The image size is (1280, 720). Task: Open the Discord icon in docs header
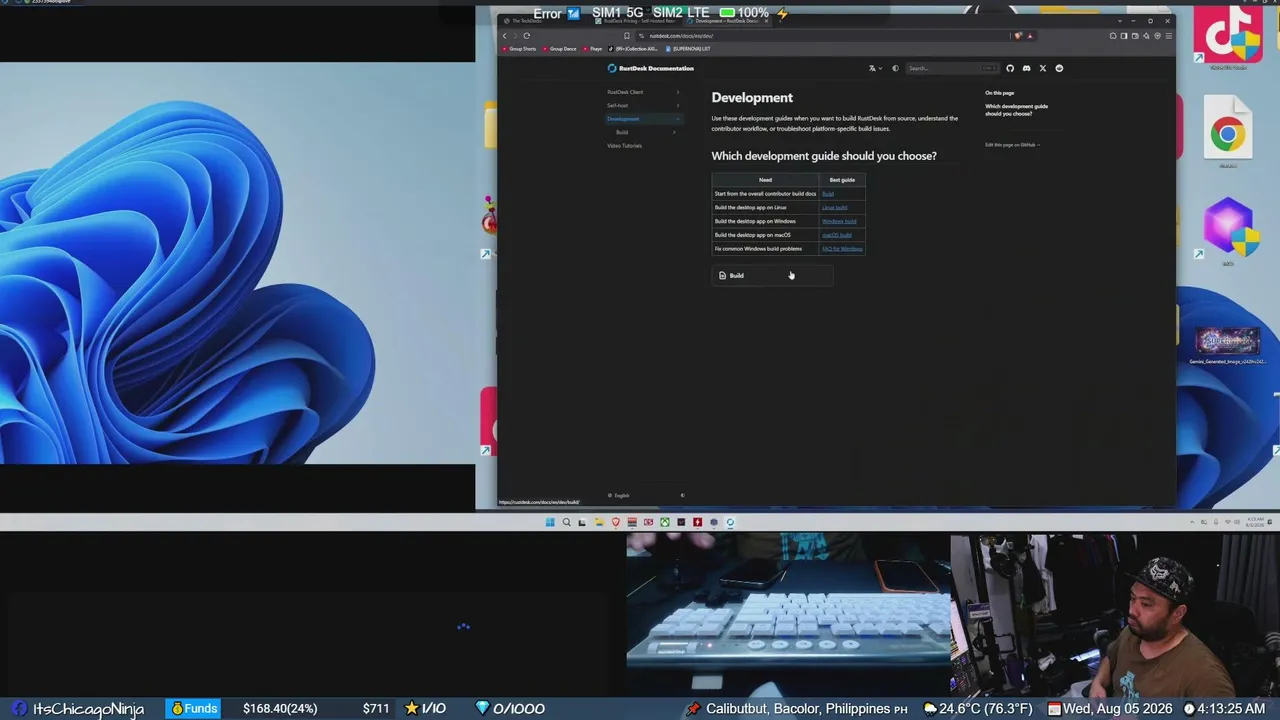1026,68
